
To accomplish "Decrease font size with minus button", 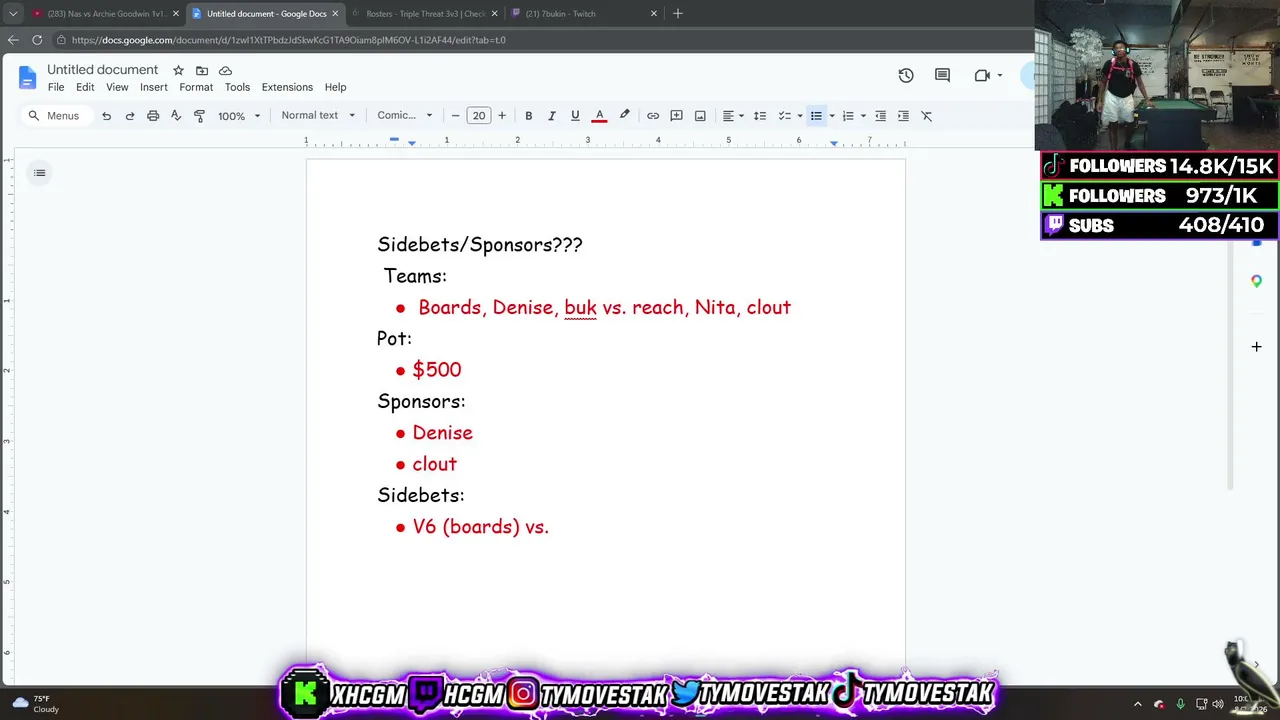I will [x=455, y=116].
